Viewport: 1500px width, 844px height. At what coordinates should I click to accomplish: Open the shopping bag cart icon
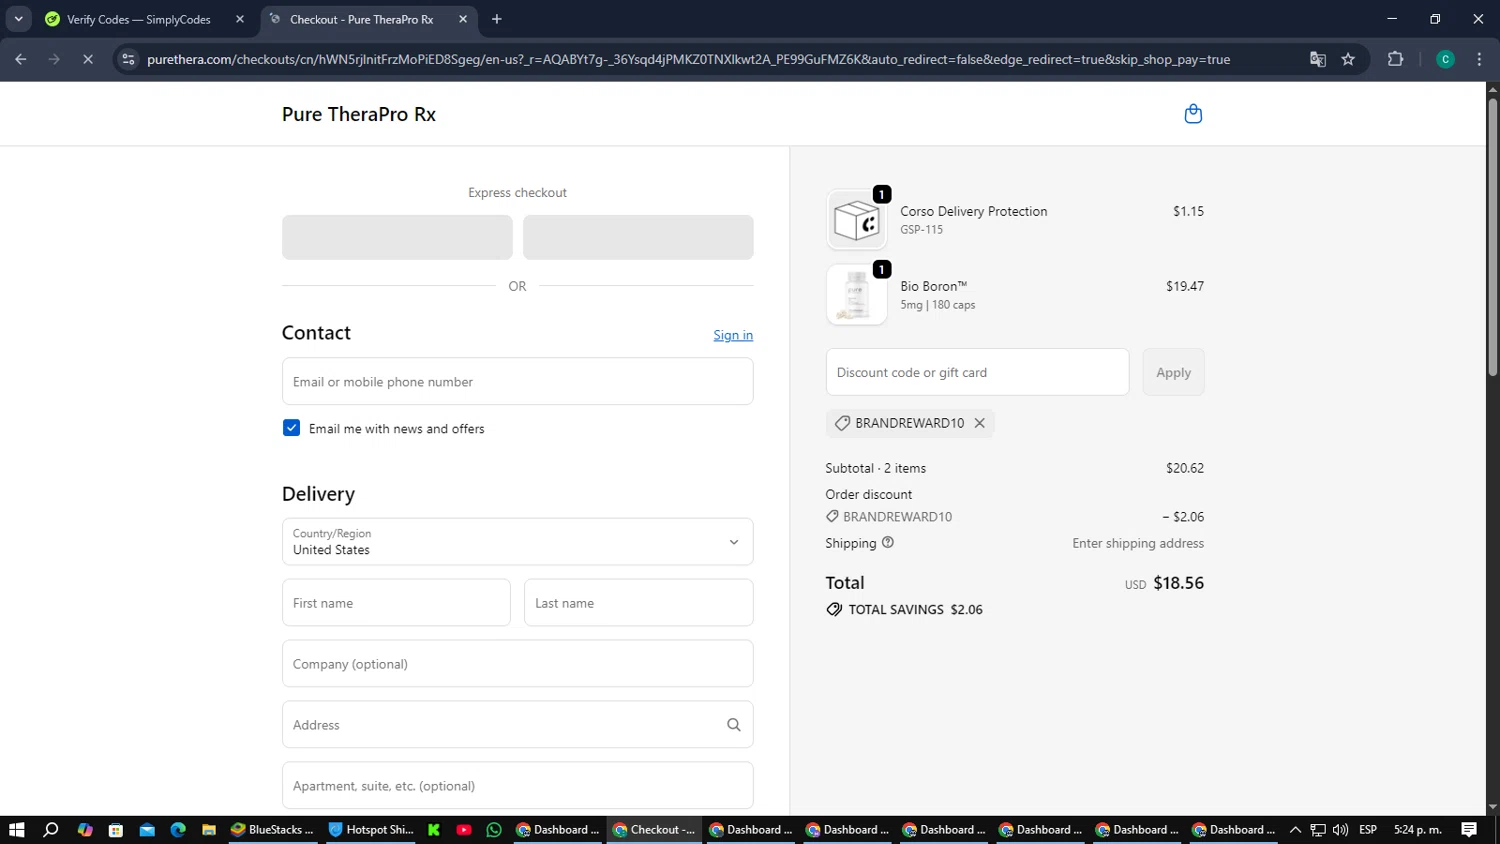click(x=1193, y=114)
